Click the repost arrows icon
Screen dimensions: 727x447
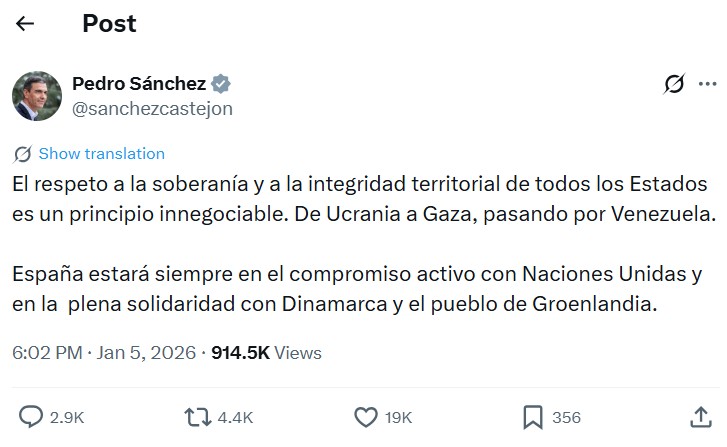[x=198, y=416]
